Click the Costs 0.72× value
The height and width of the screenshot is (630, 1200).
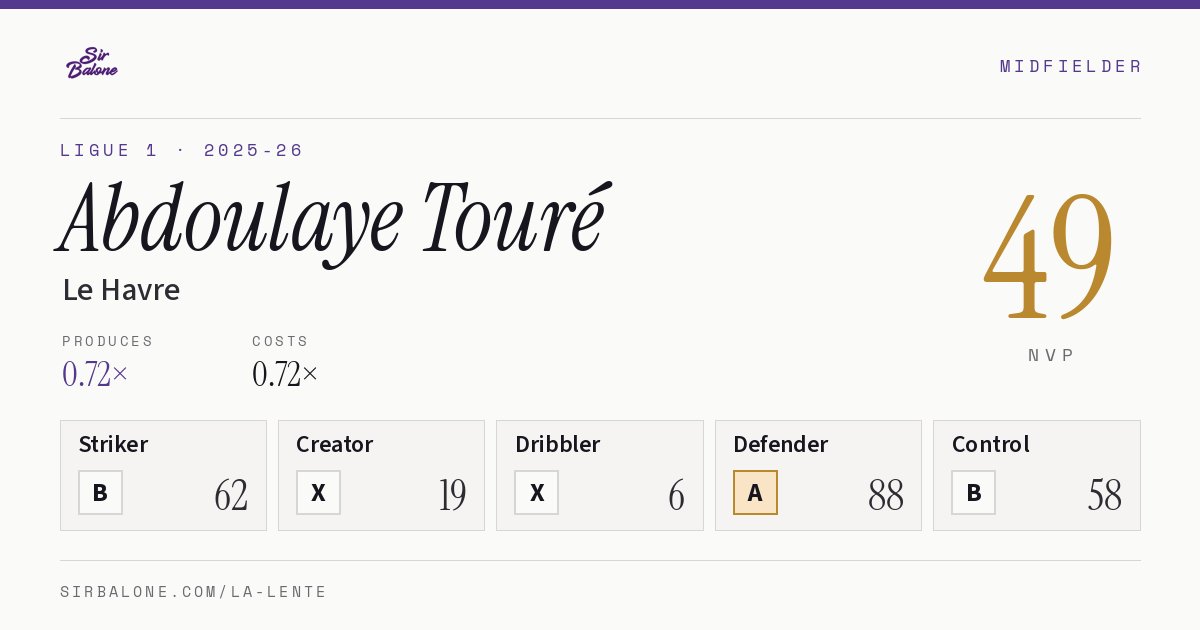pos(285,374)
